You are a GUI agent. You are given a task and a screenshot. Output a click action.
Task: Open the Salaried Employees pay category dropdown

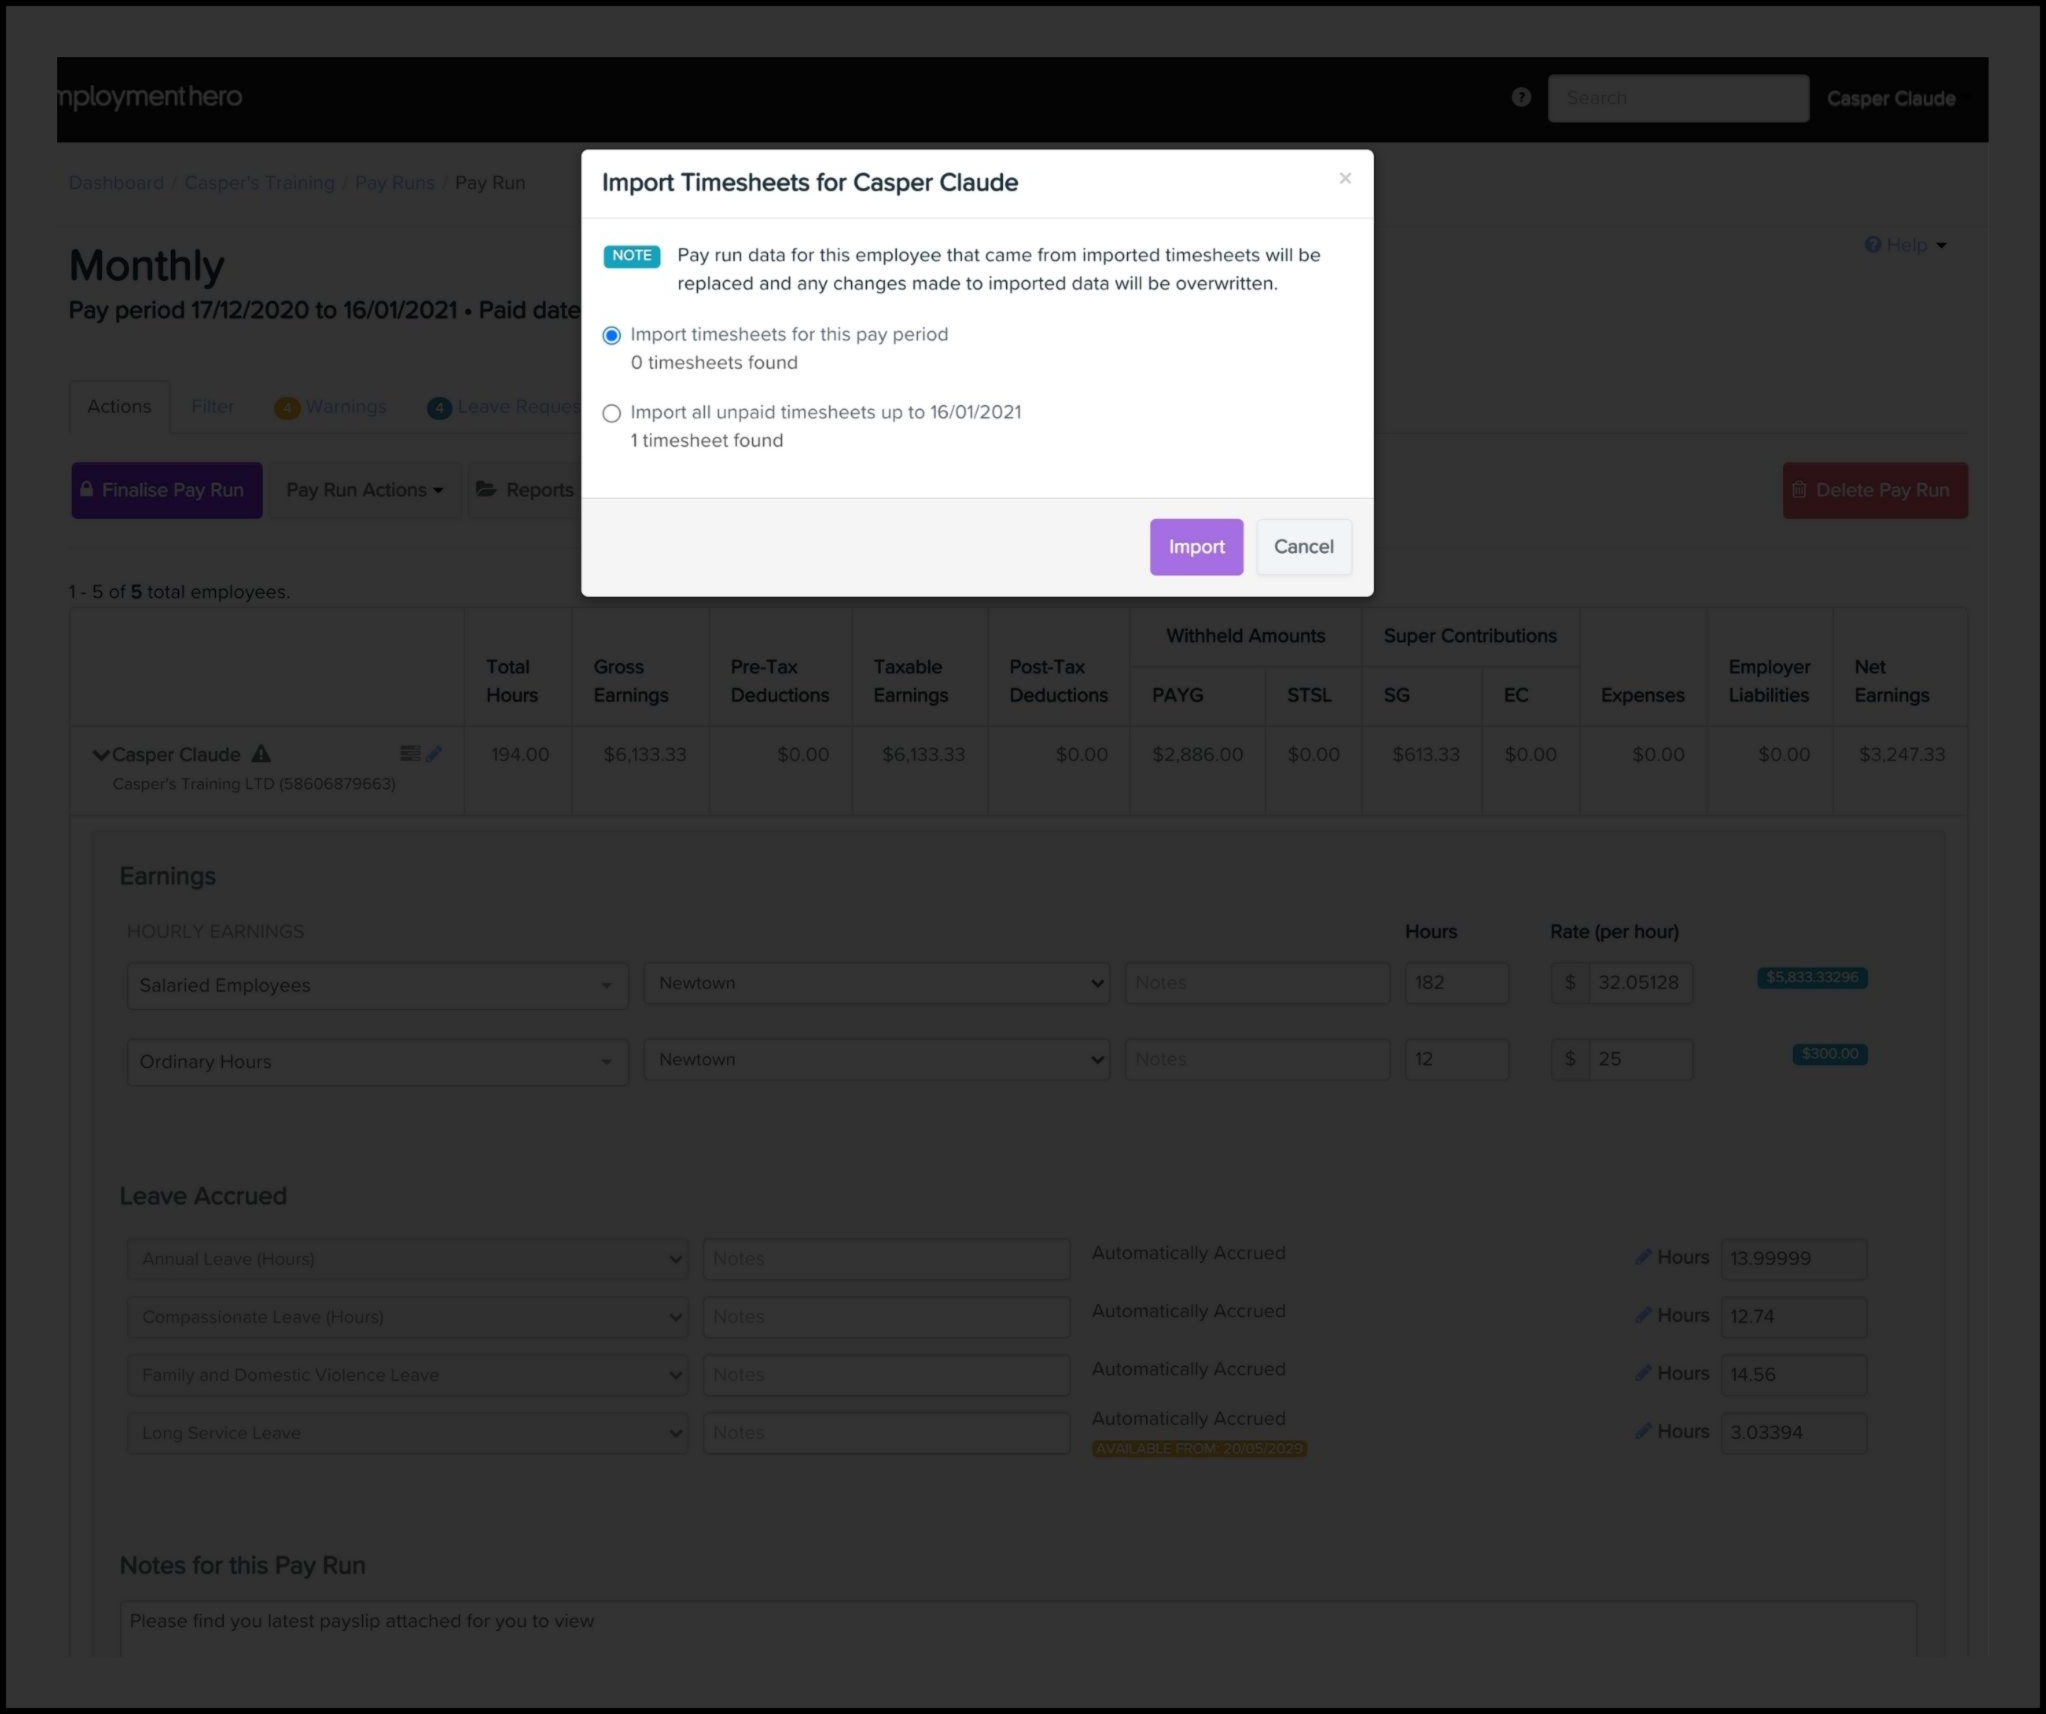(x=377, y=985)
